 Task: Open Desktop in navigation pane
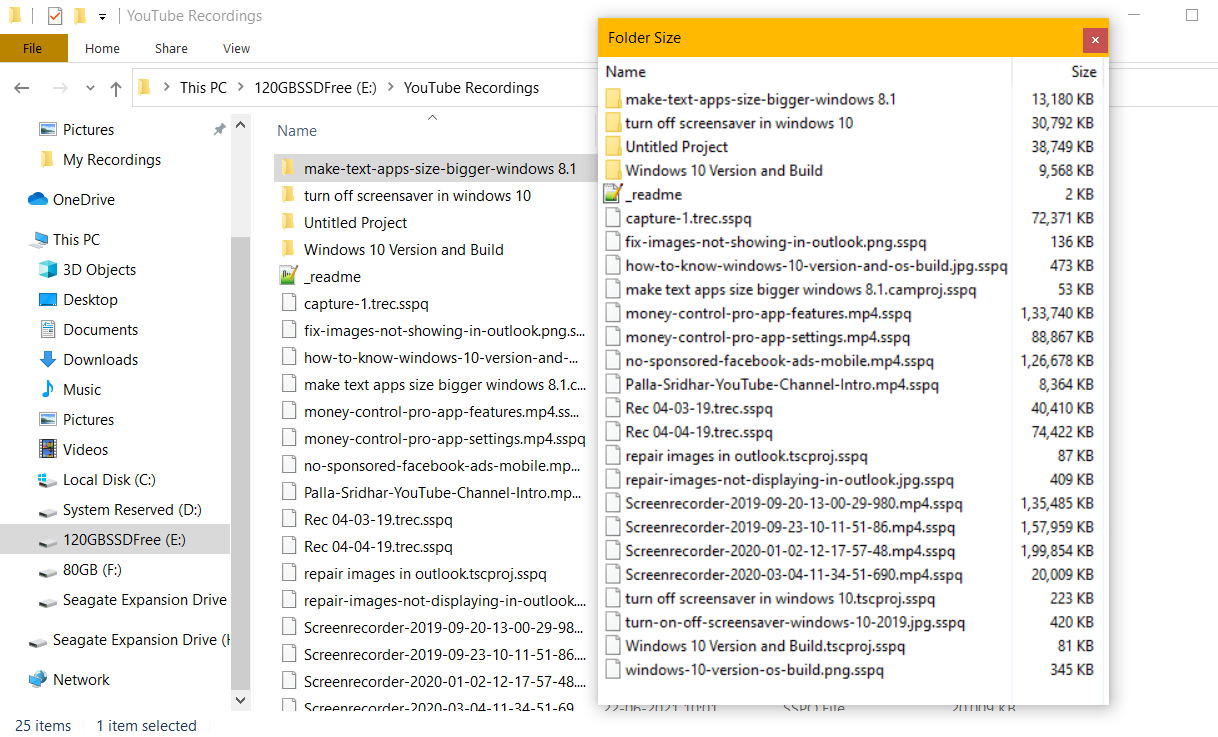click(x=90, y=300)
